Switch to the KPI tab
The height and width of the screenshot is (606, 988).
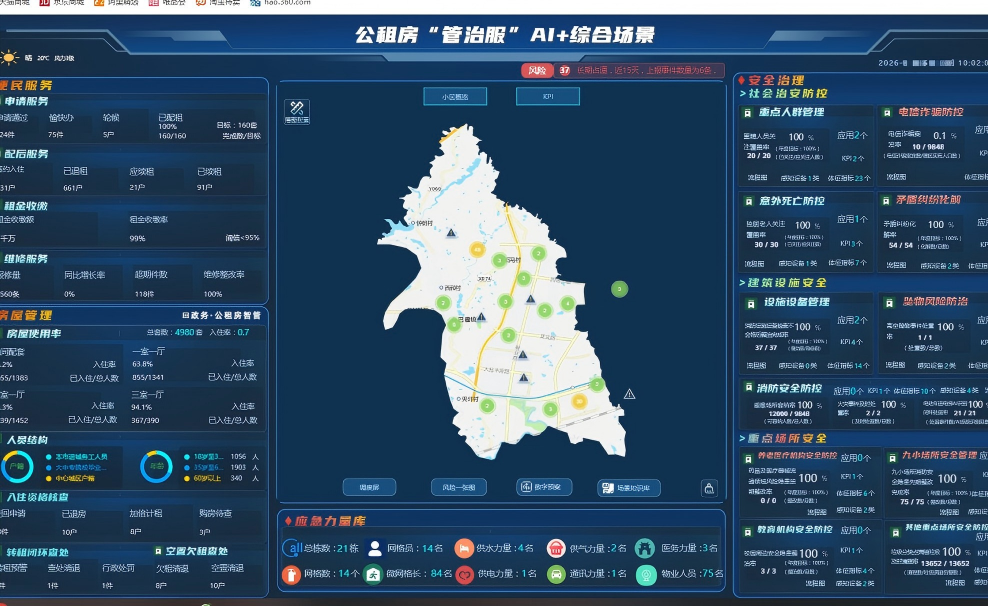548,97
